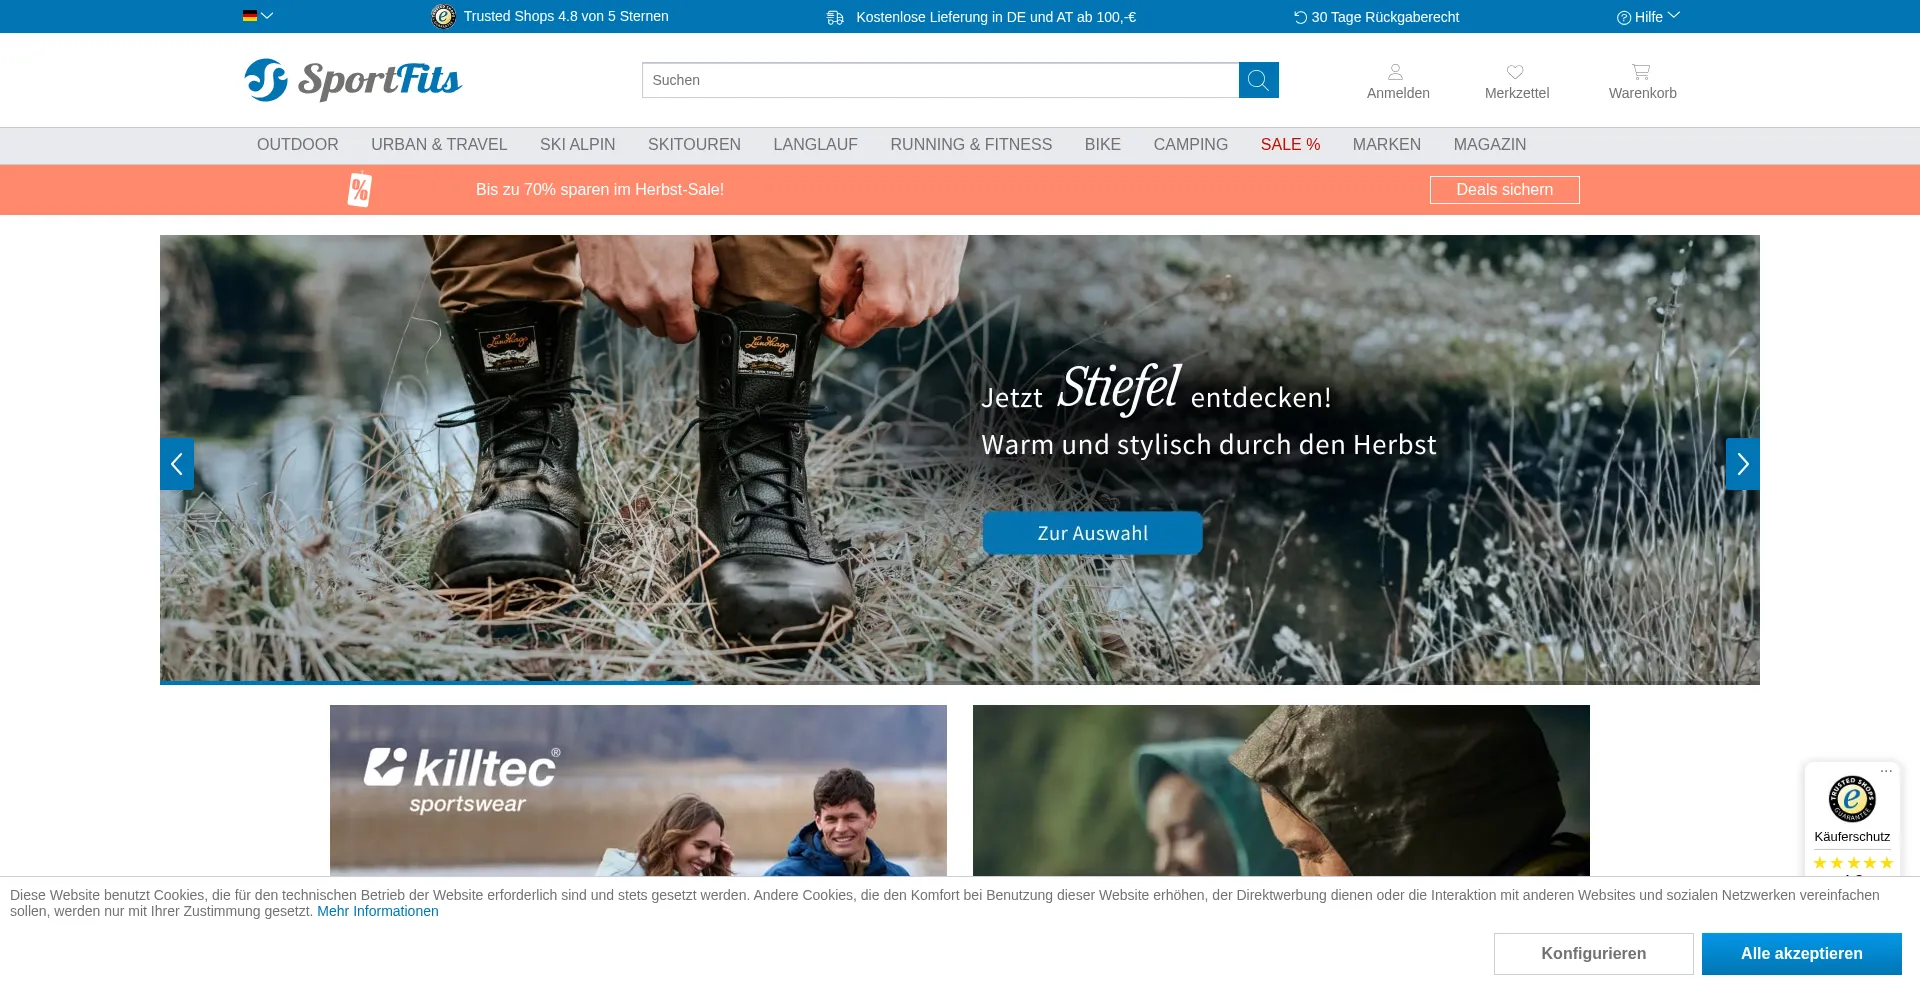Open the RUNNING & FITNESS menu
1920x993 pixels.
tap(970, 145)
